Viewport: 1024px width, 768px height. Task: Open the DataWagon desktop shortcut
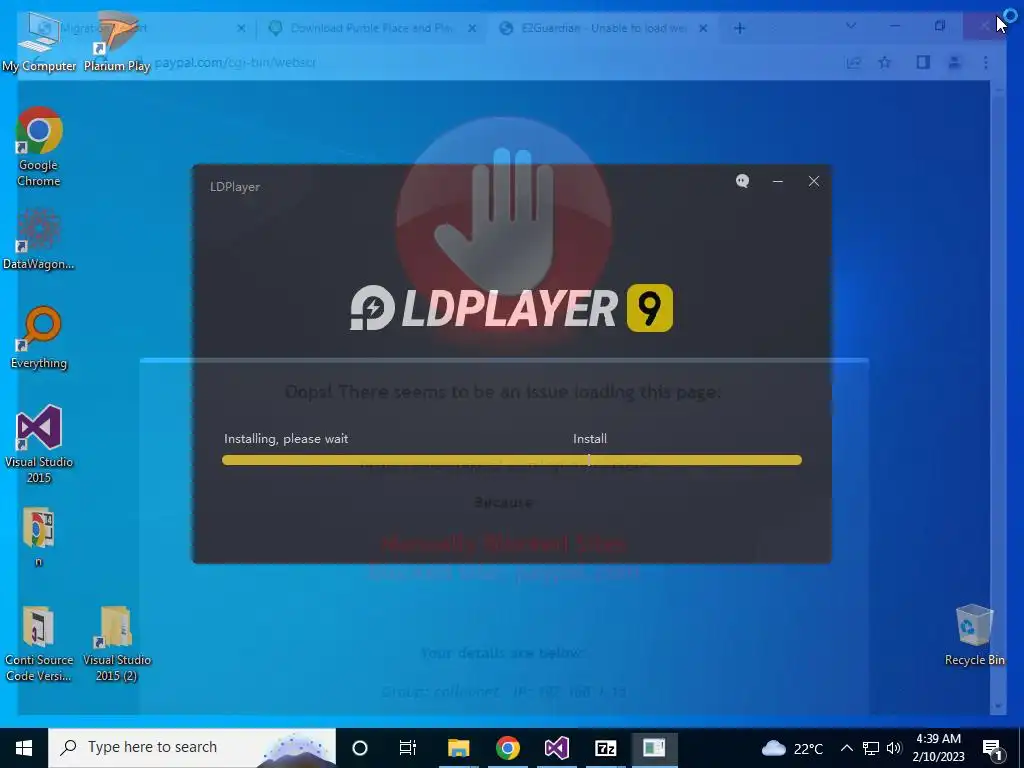39,239
